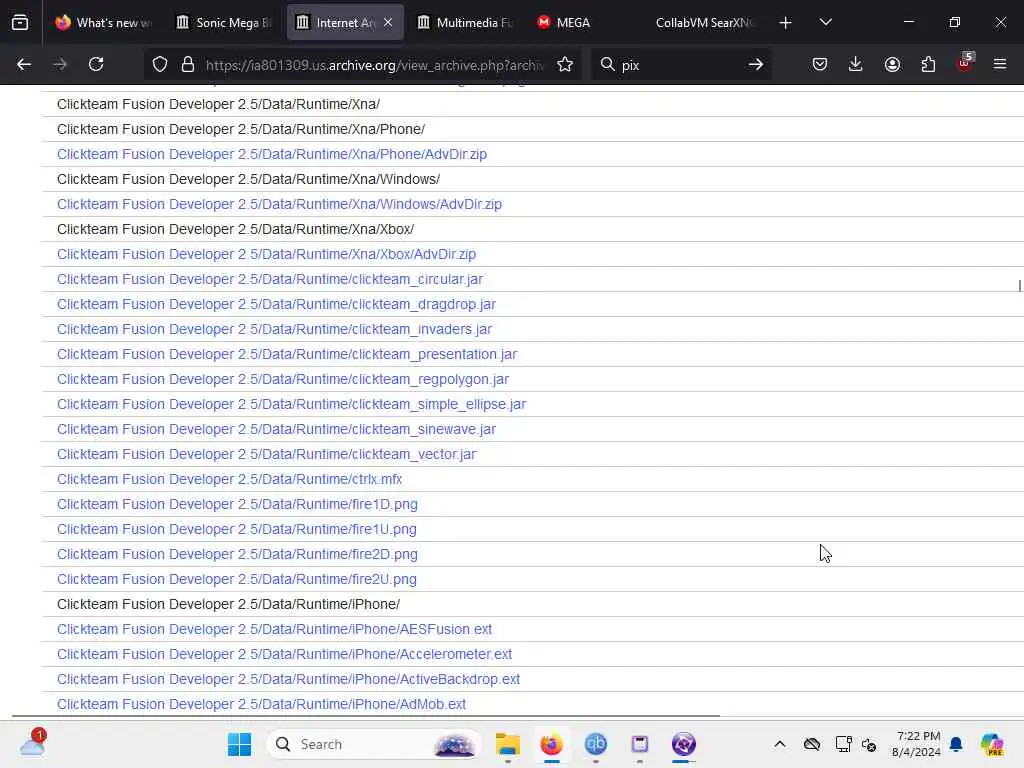Reload the current page

coord(96,64)
